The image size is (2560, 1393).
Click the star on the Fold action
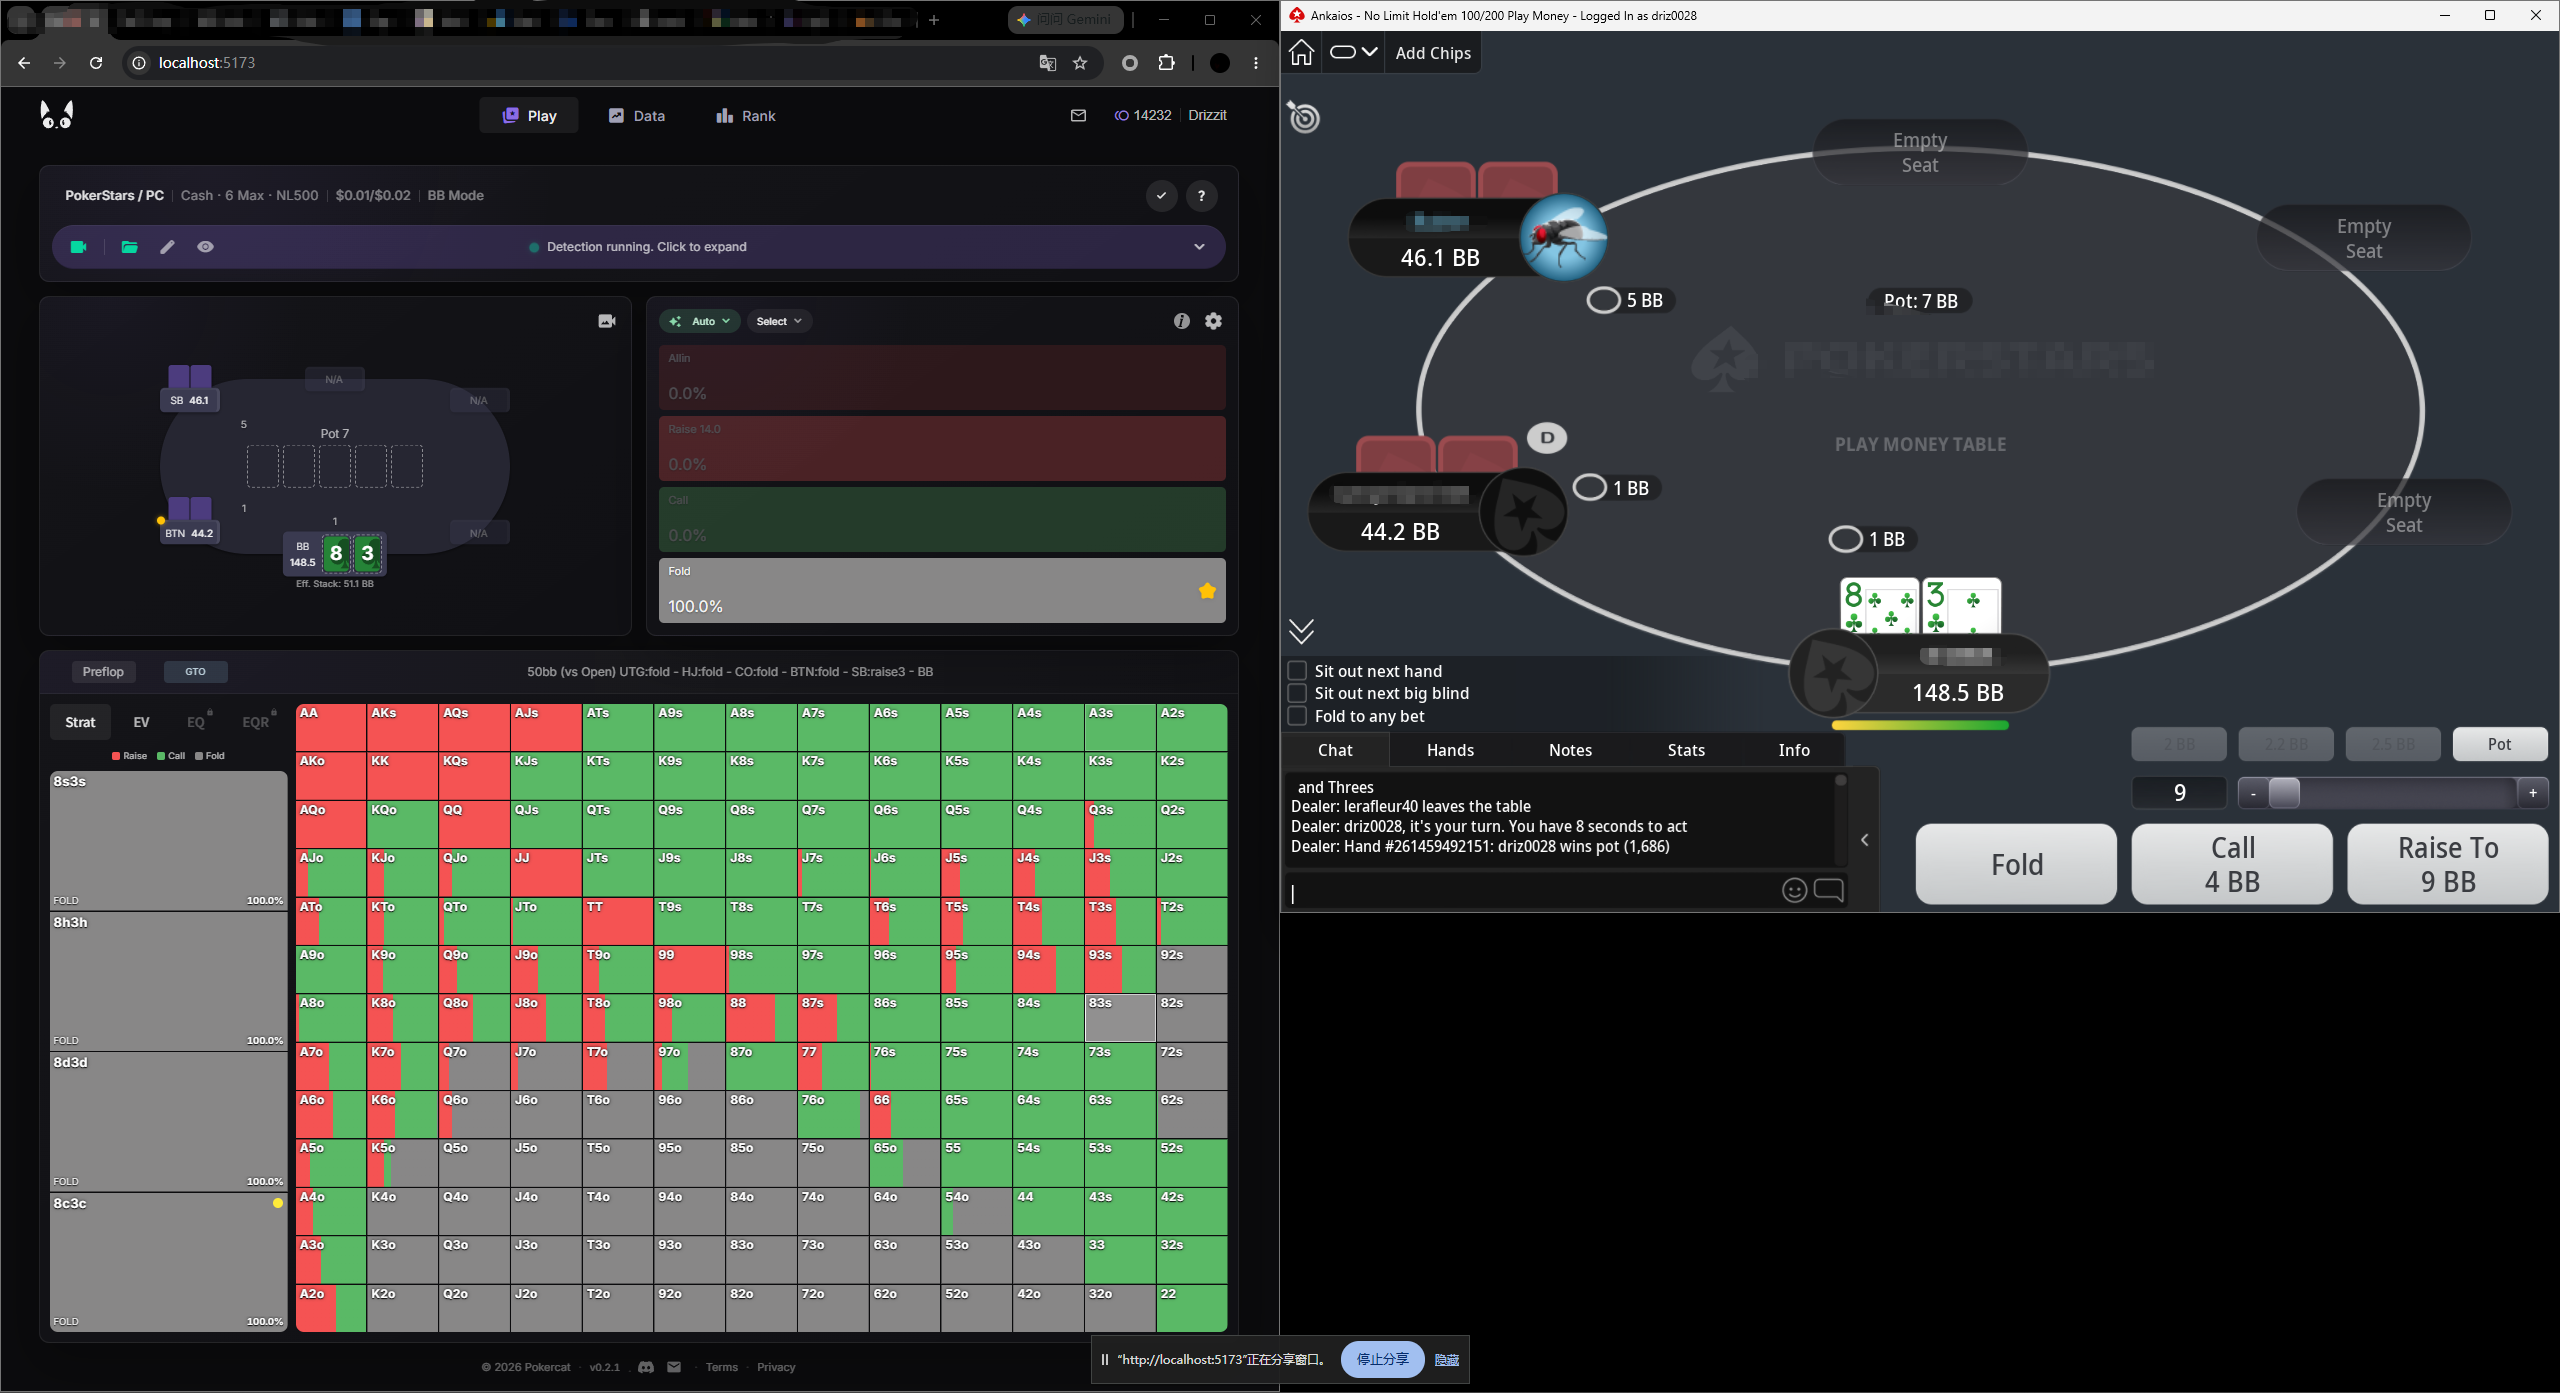pyautogui.click(x=1207, y=591)
